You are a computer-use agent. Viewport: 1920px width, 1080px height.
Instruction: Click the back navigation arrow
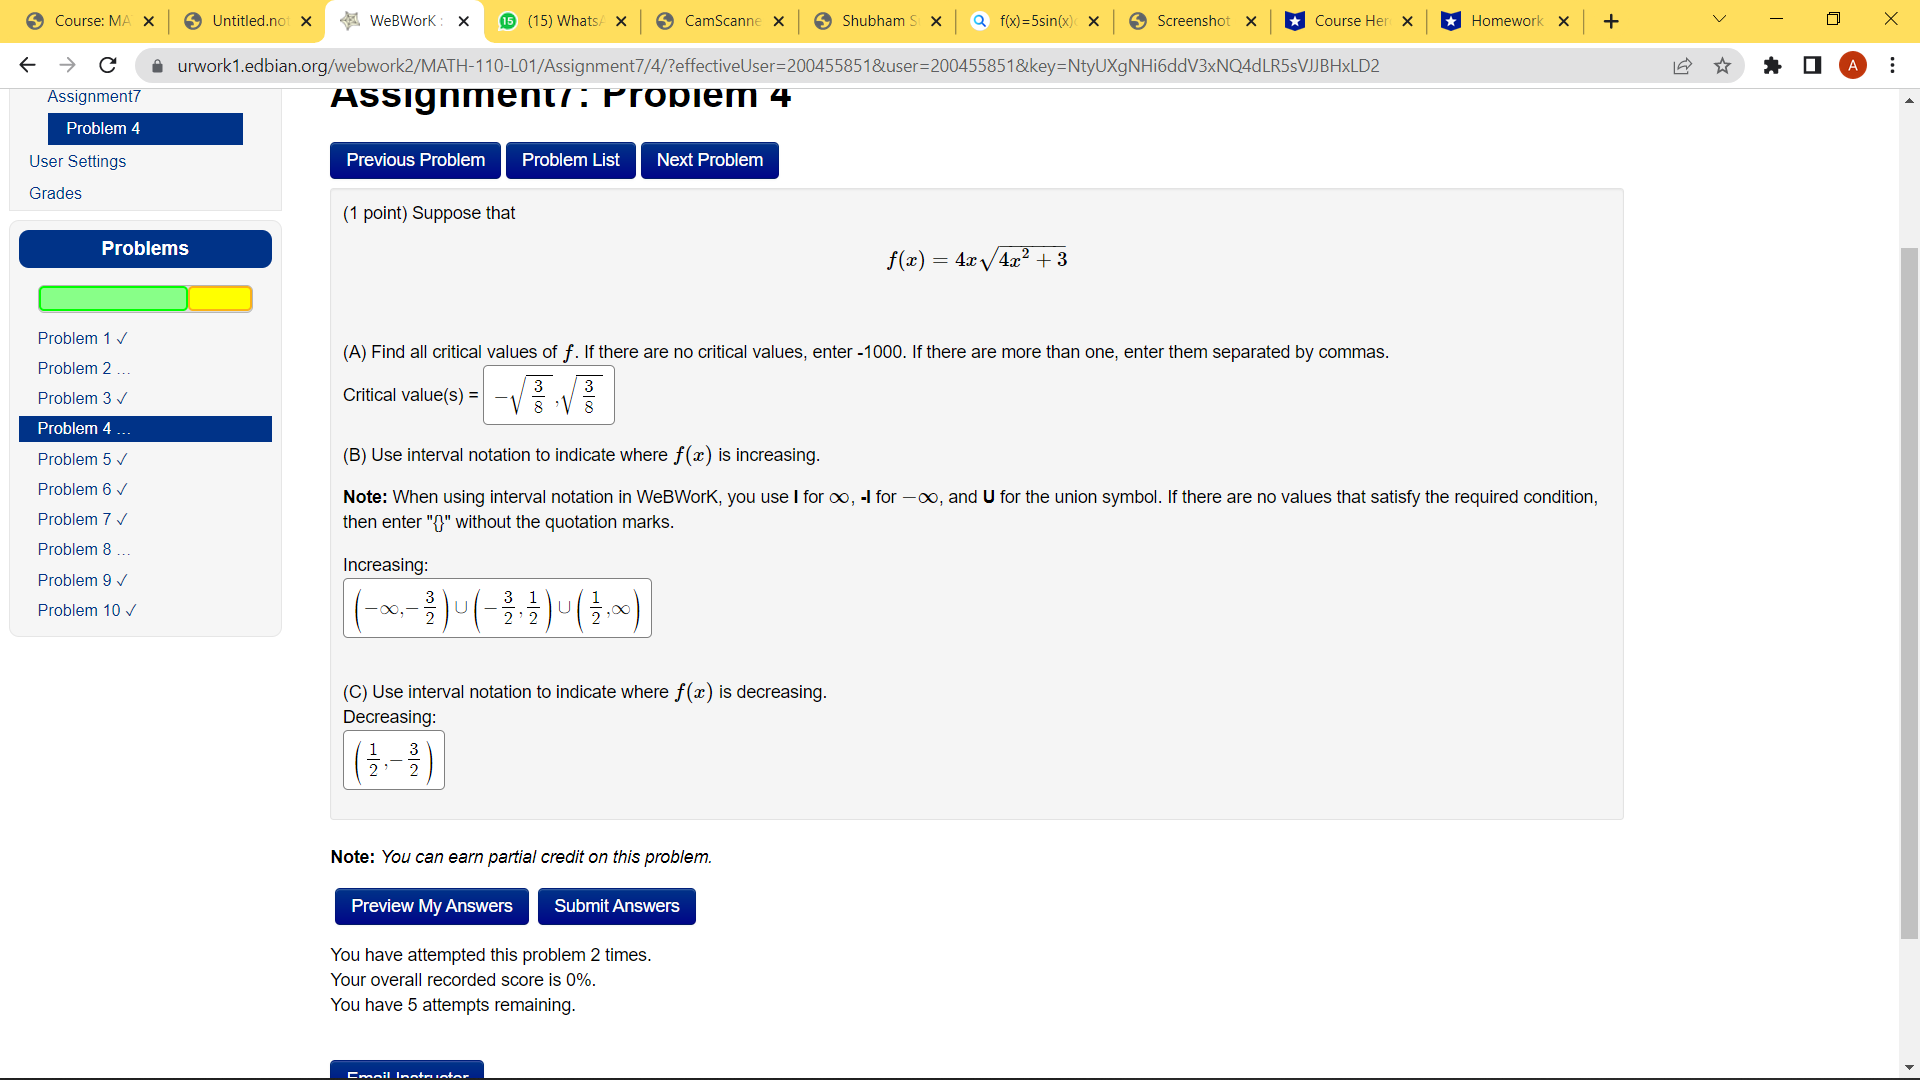pos(27,66)
